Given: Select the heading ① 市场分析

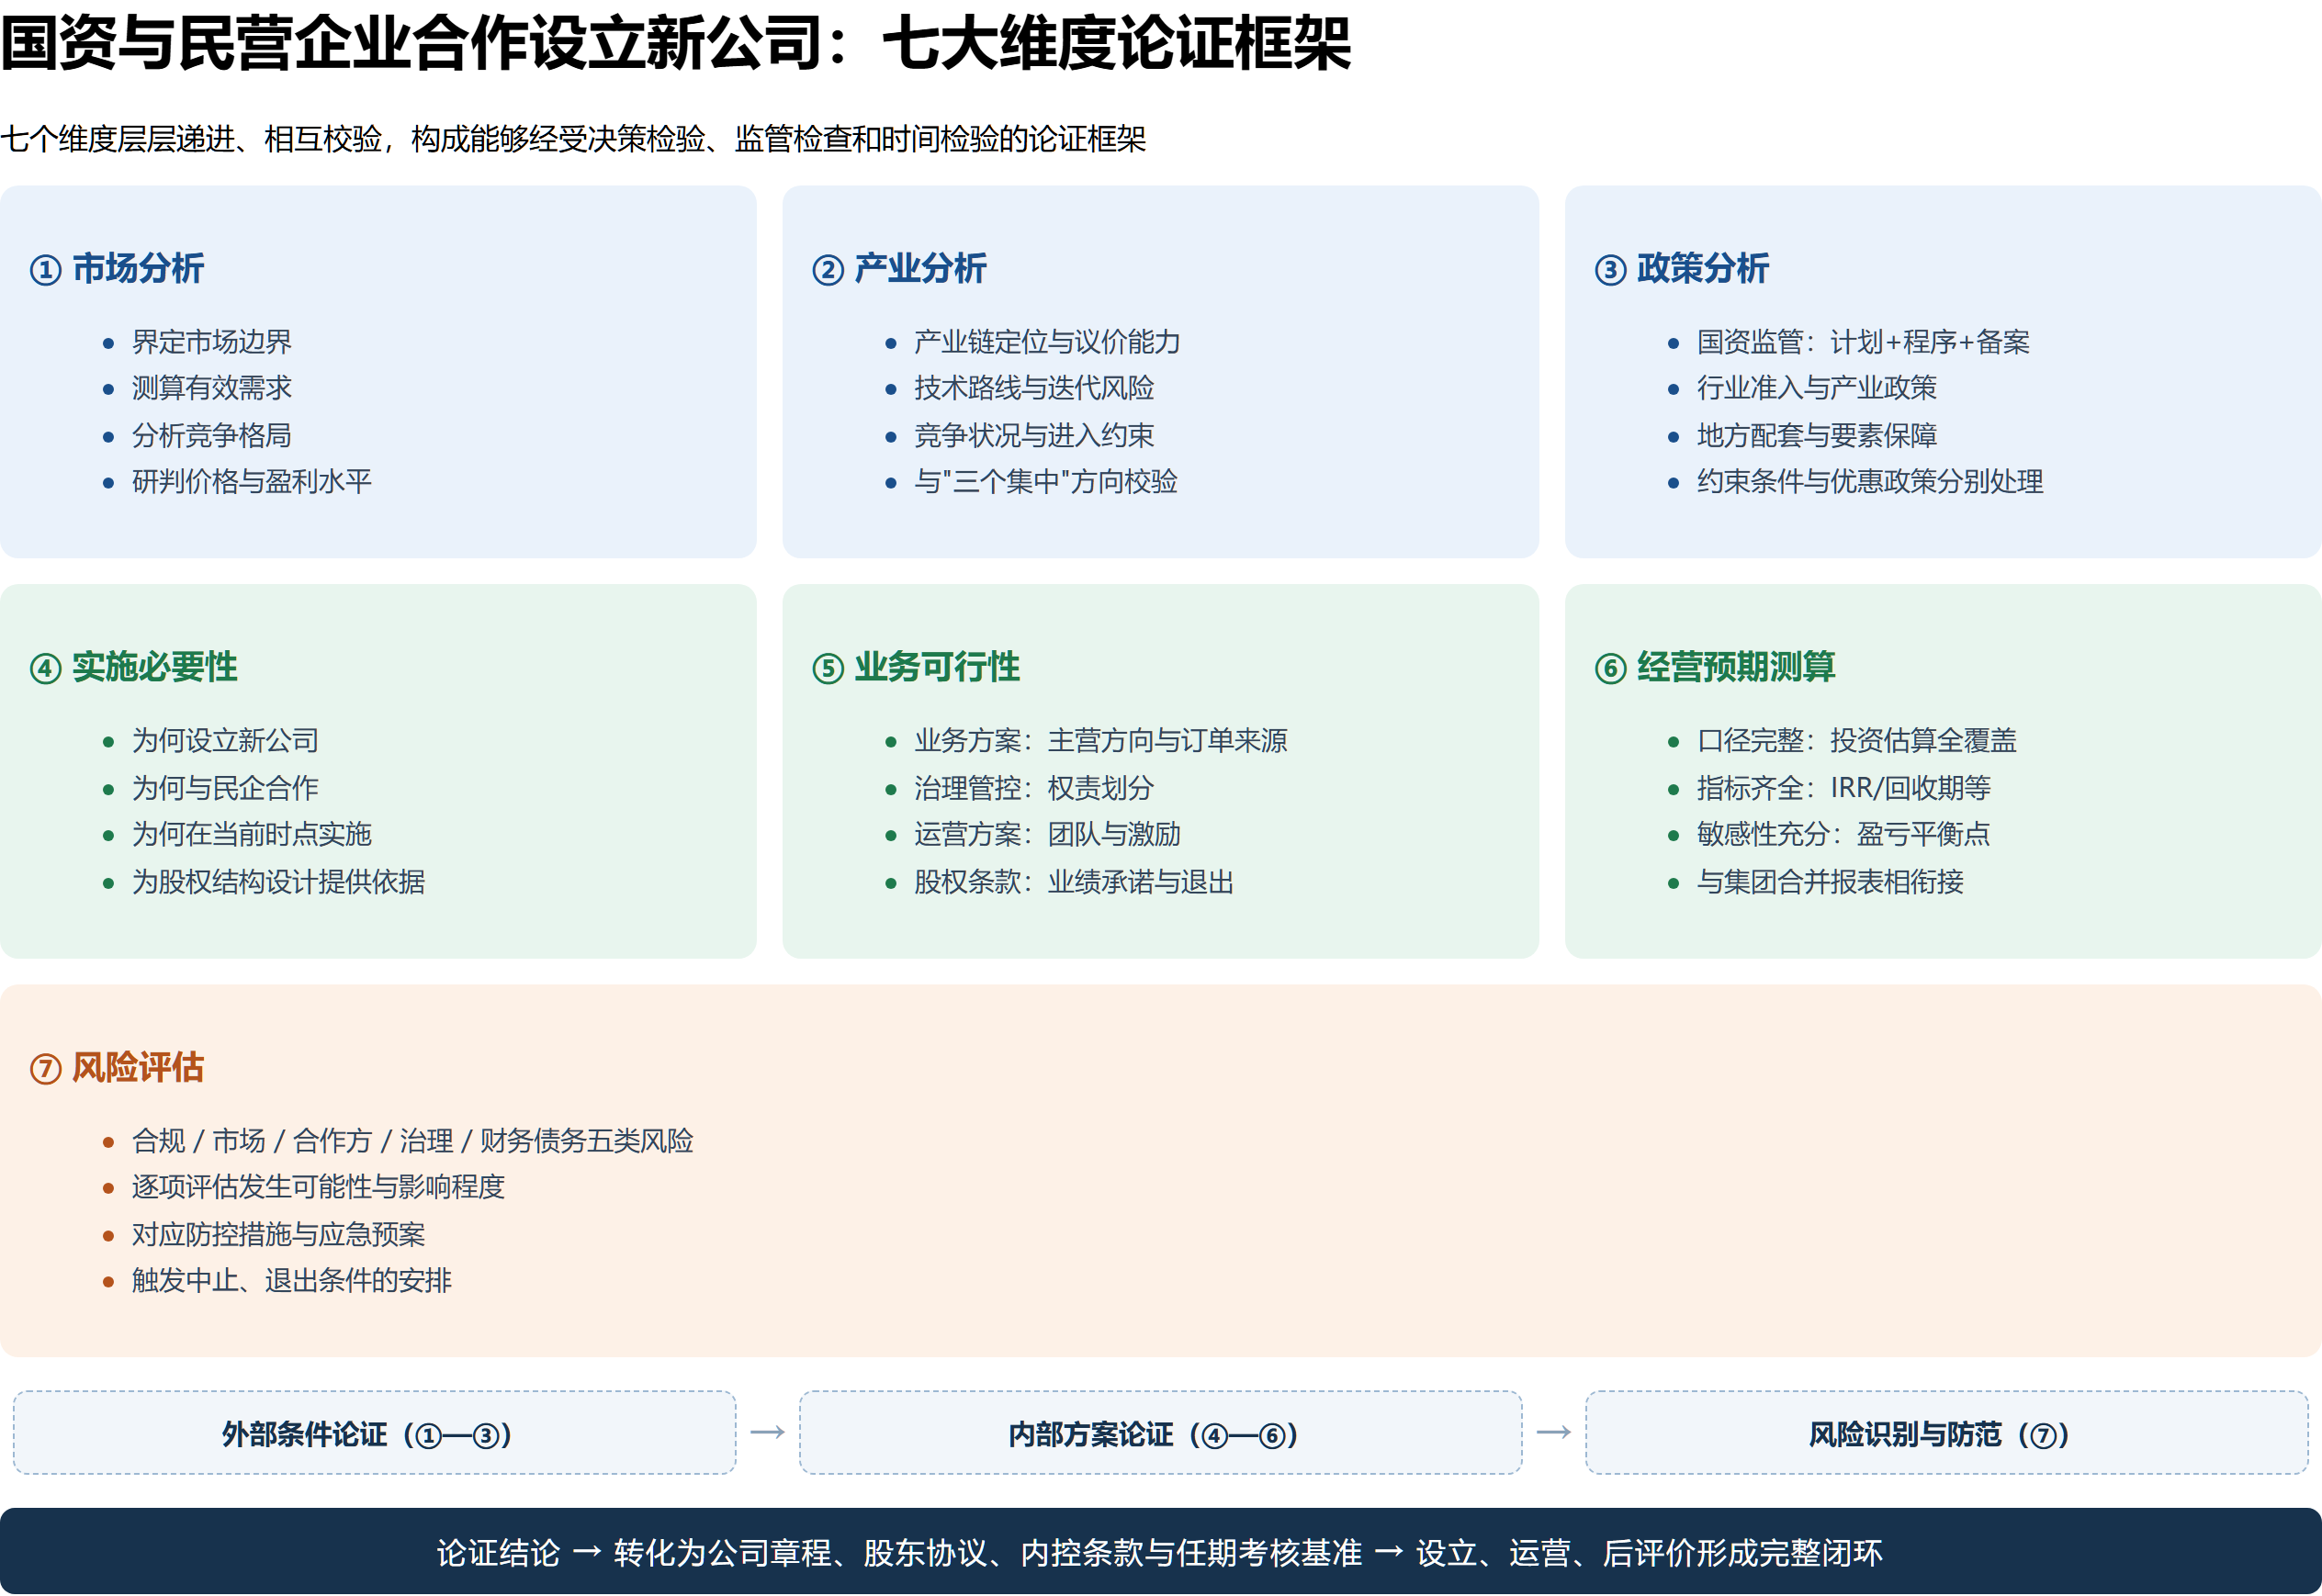Looking at the screenshot, I should pyautogui.click(x=117, y=269).
